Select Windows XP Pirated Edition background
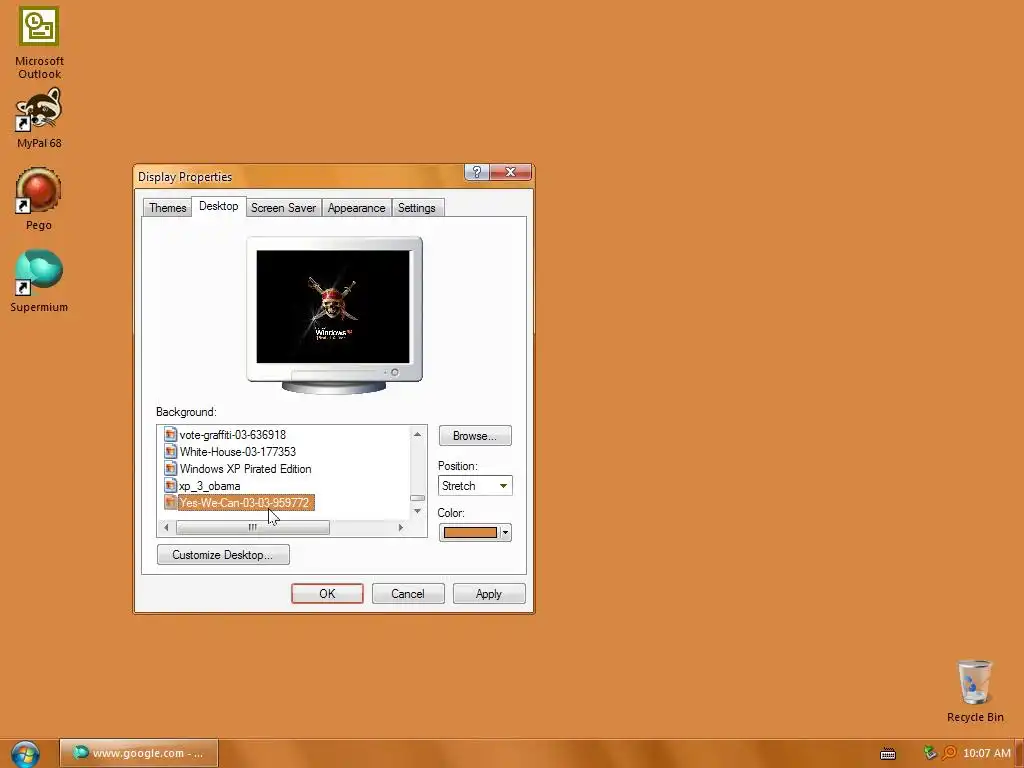The image size is (1024, 768). (x=246, y=468)
